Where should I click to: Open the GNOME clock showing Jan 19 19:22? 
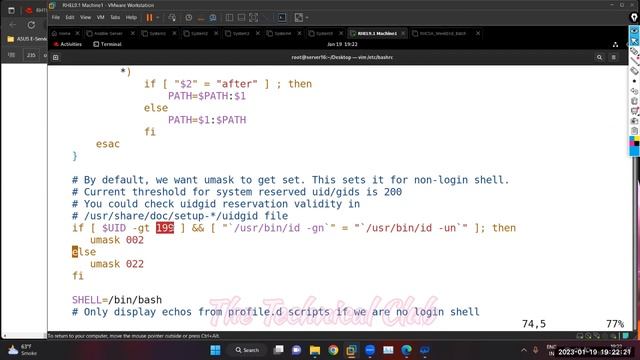tap(342, 44)
